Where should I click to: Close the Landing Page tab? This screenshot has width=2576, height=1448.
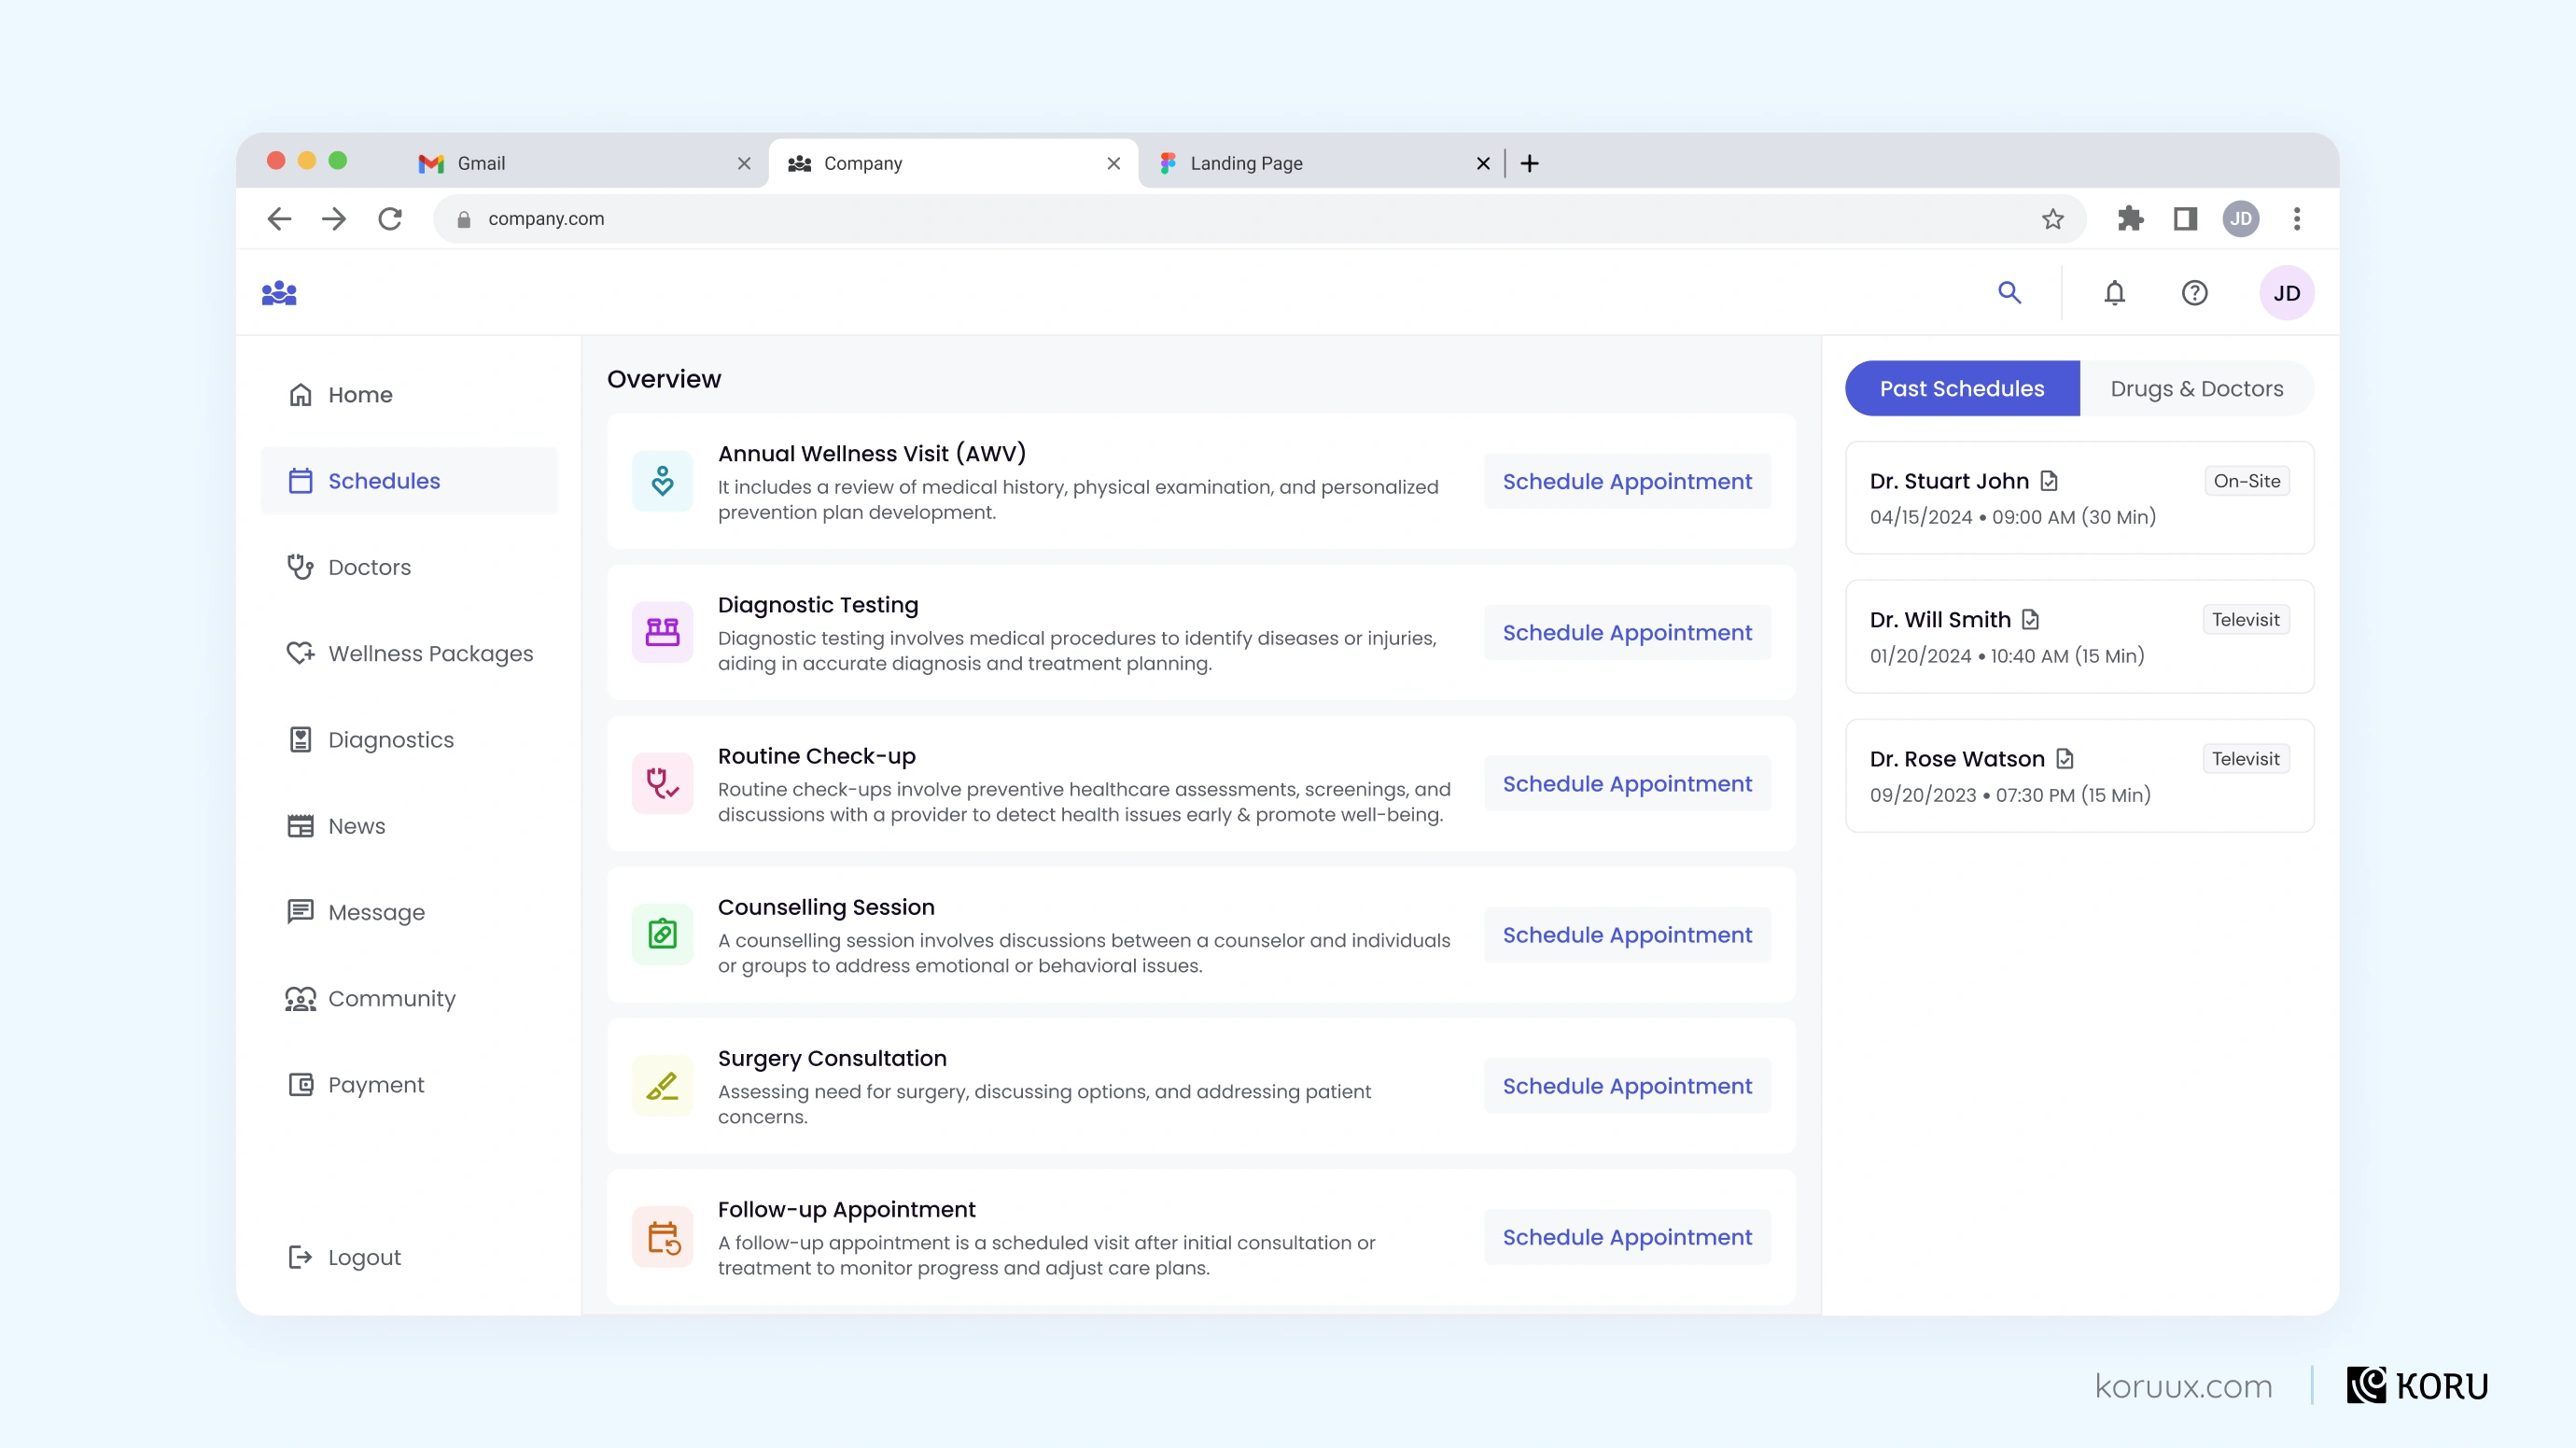click(1483, 163)
